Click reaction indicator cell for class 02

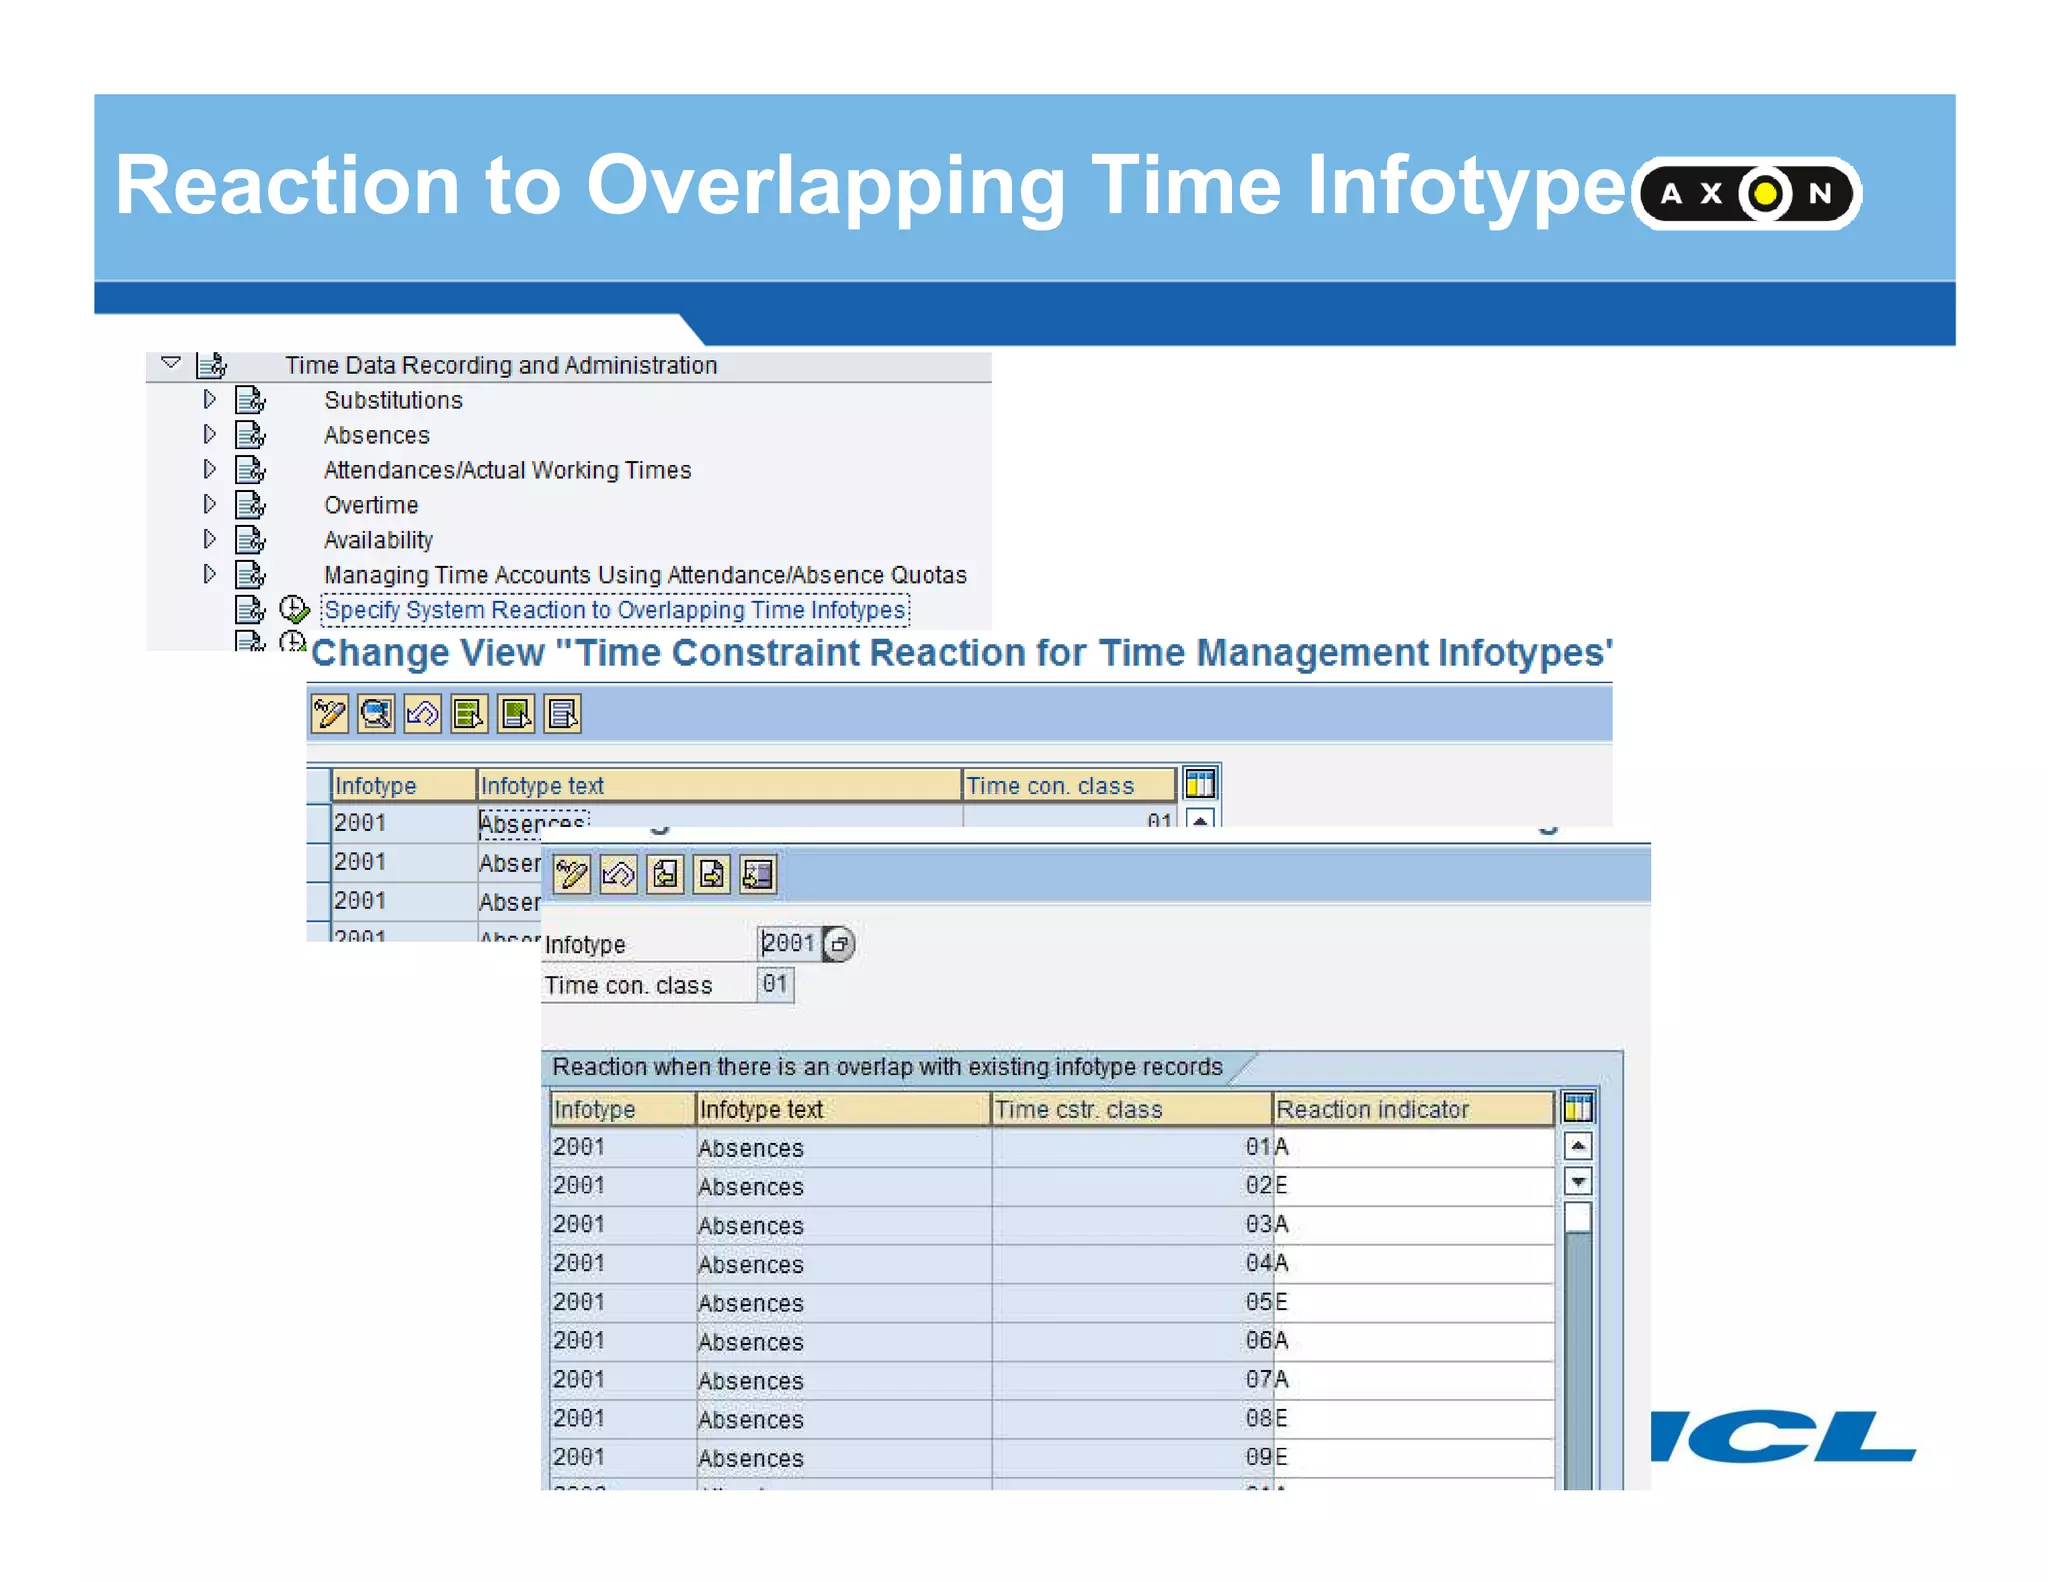[x=1413, y=1186]
